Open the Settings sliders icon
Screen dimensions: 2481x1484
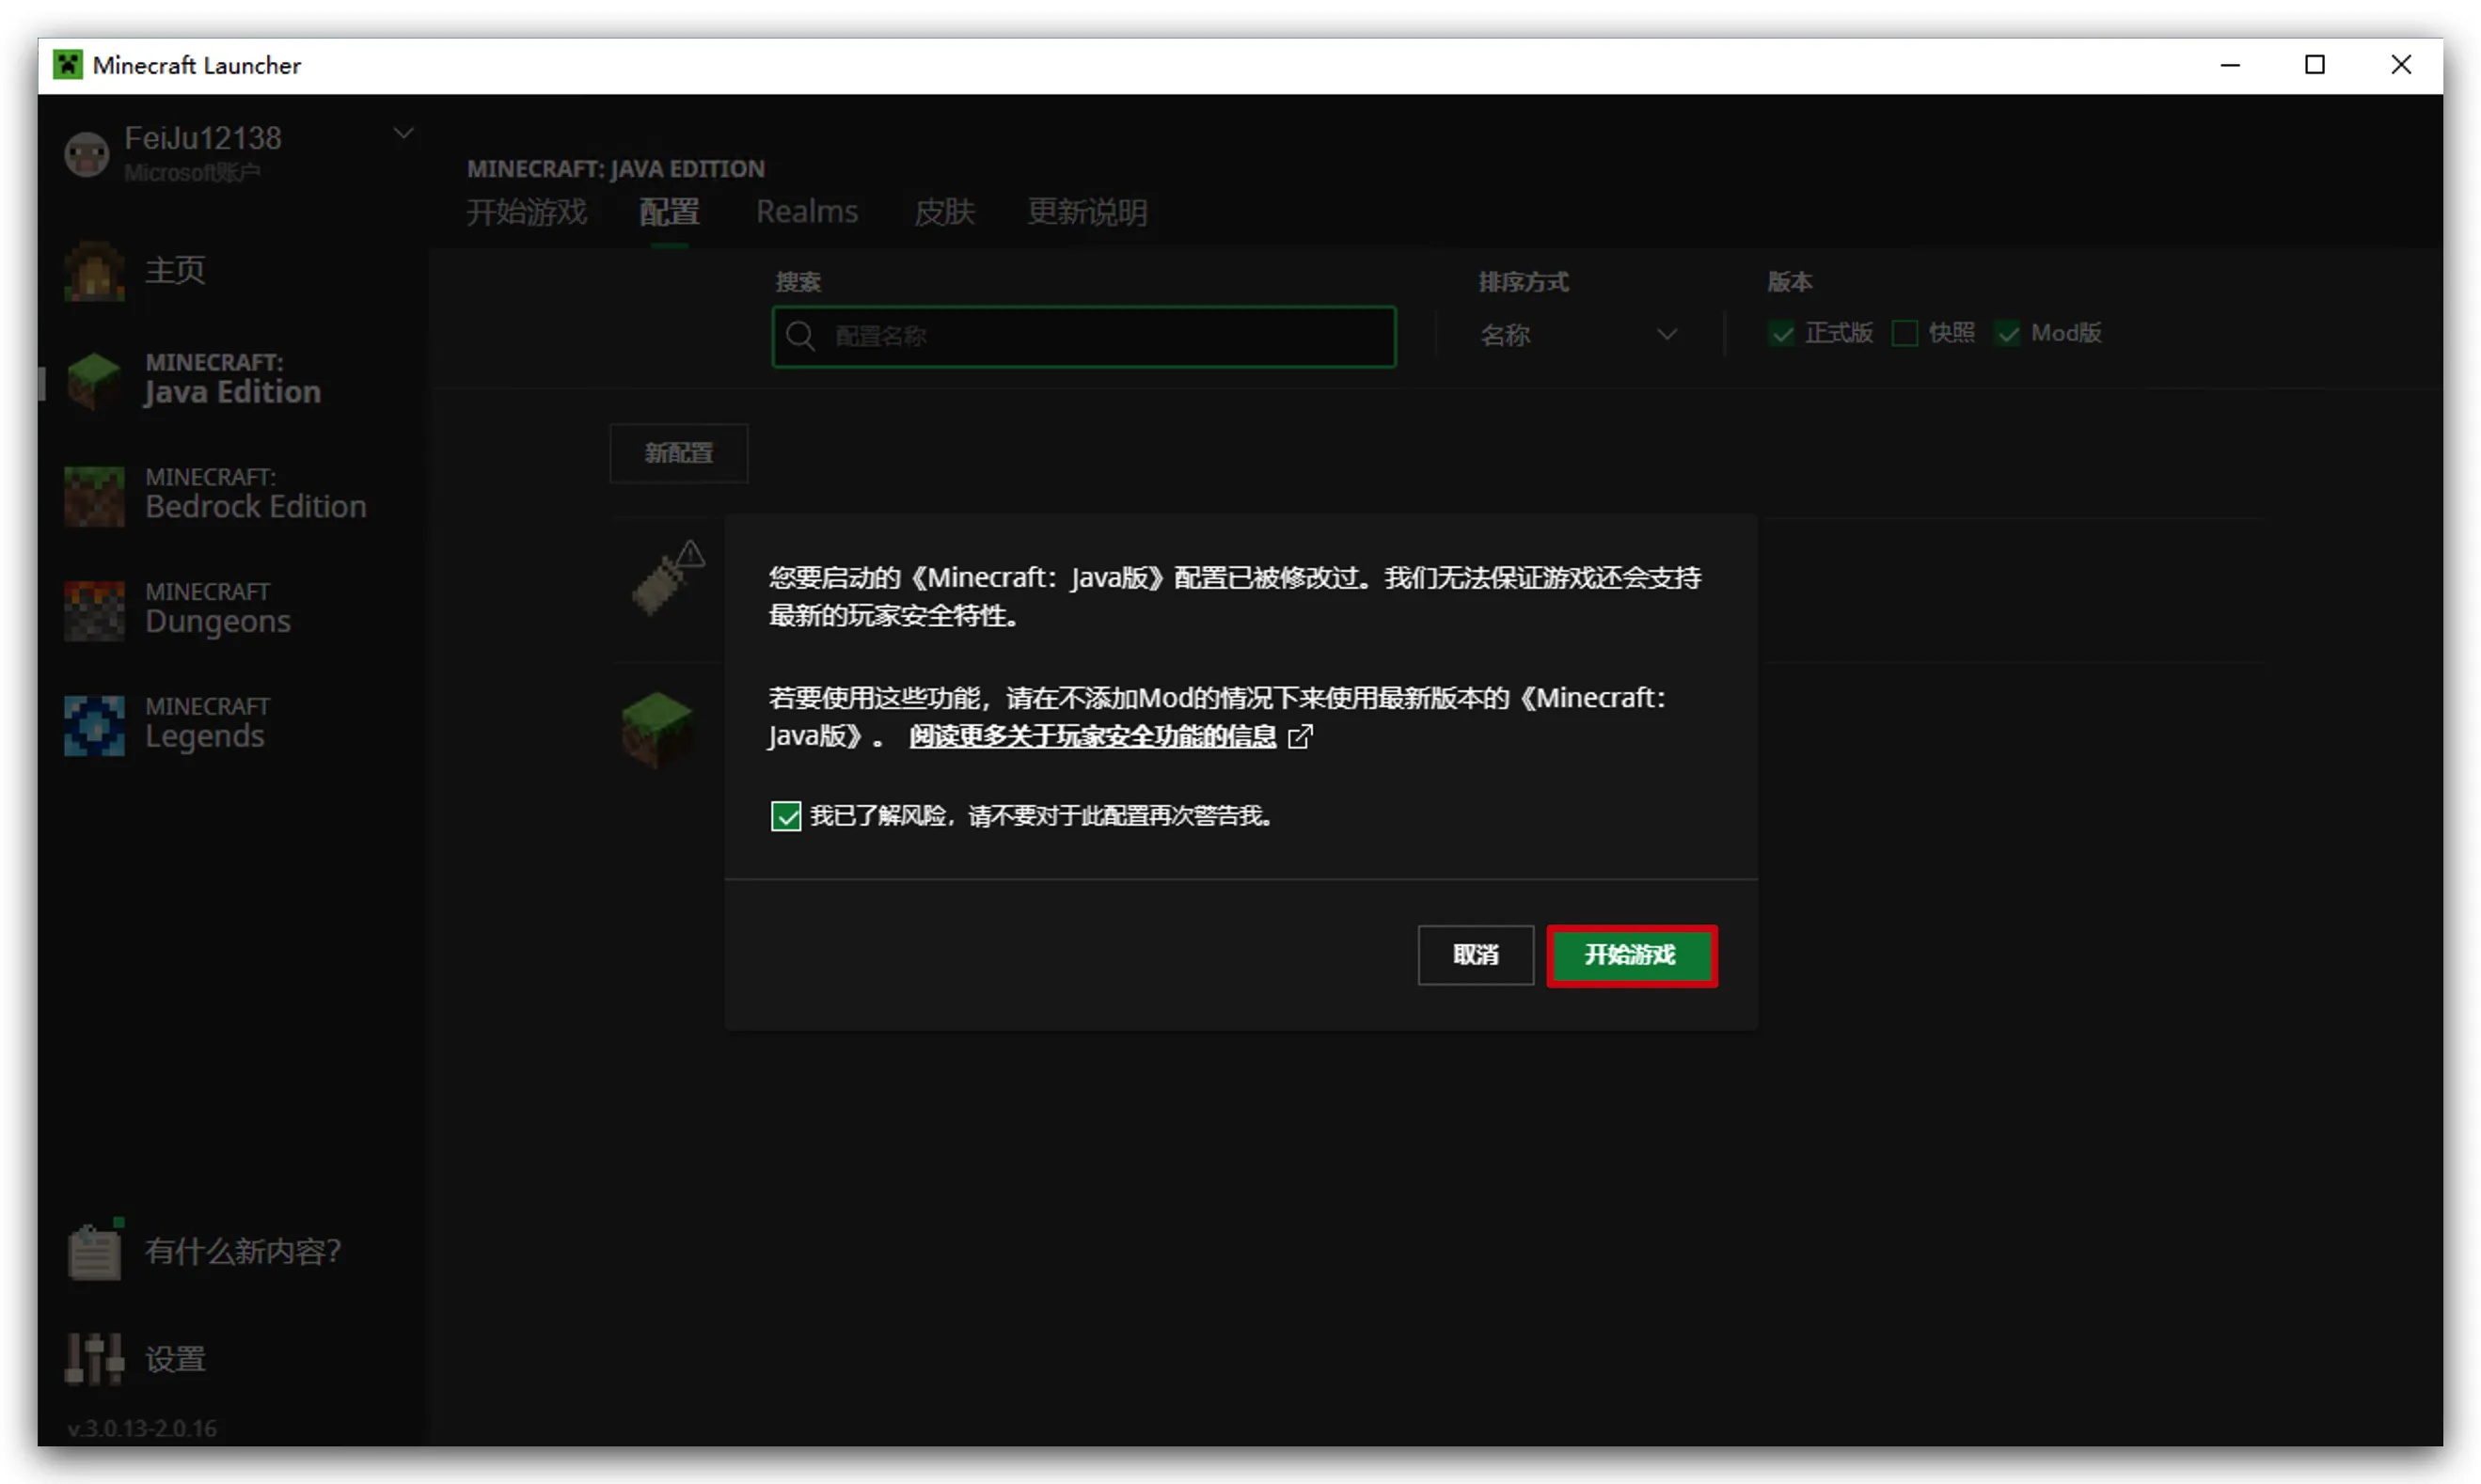[x=94, y=1358]
